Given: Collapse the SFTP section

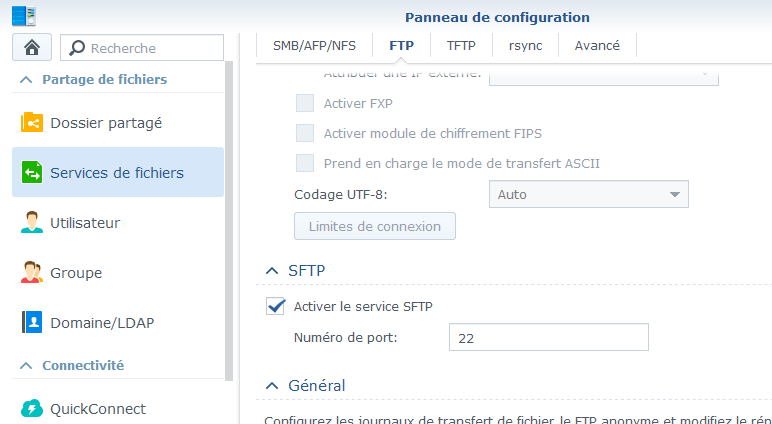Looking at the screenshot, I should click(x=272, y=271).
